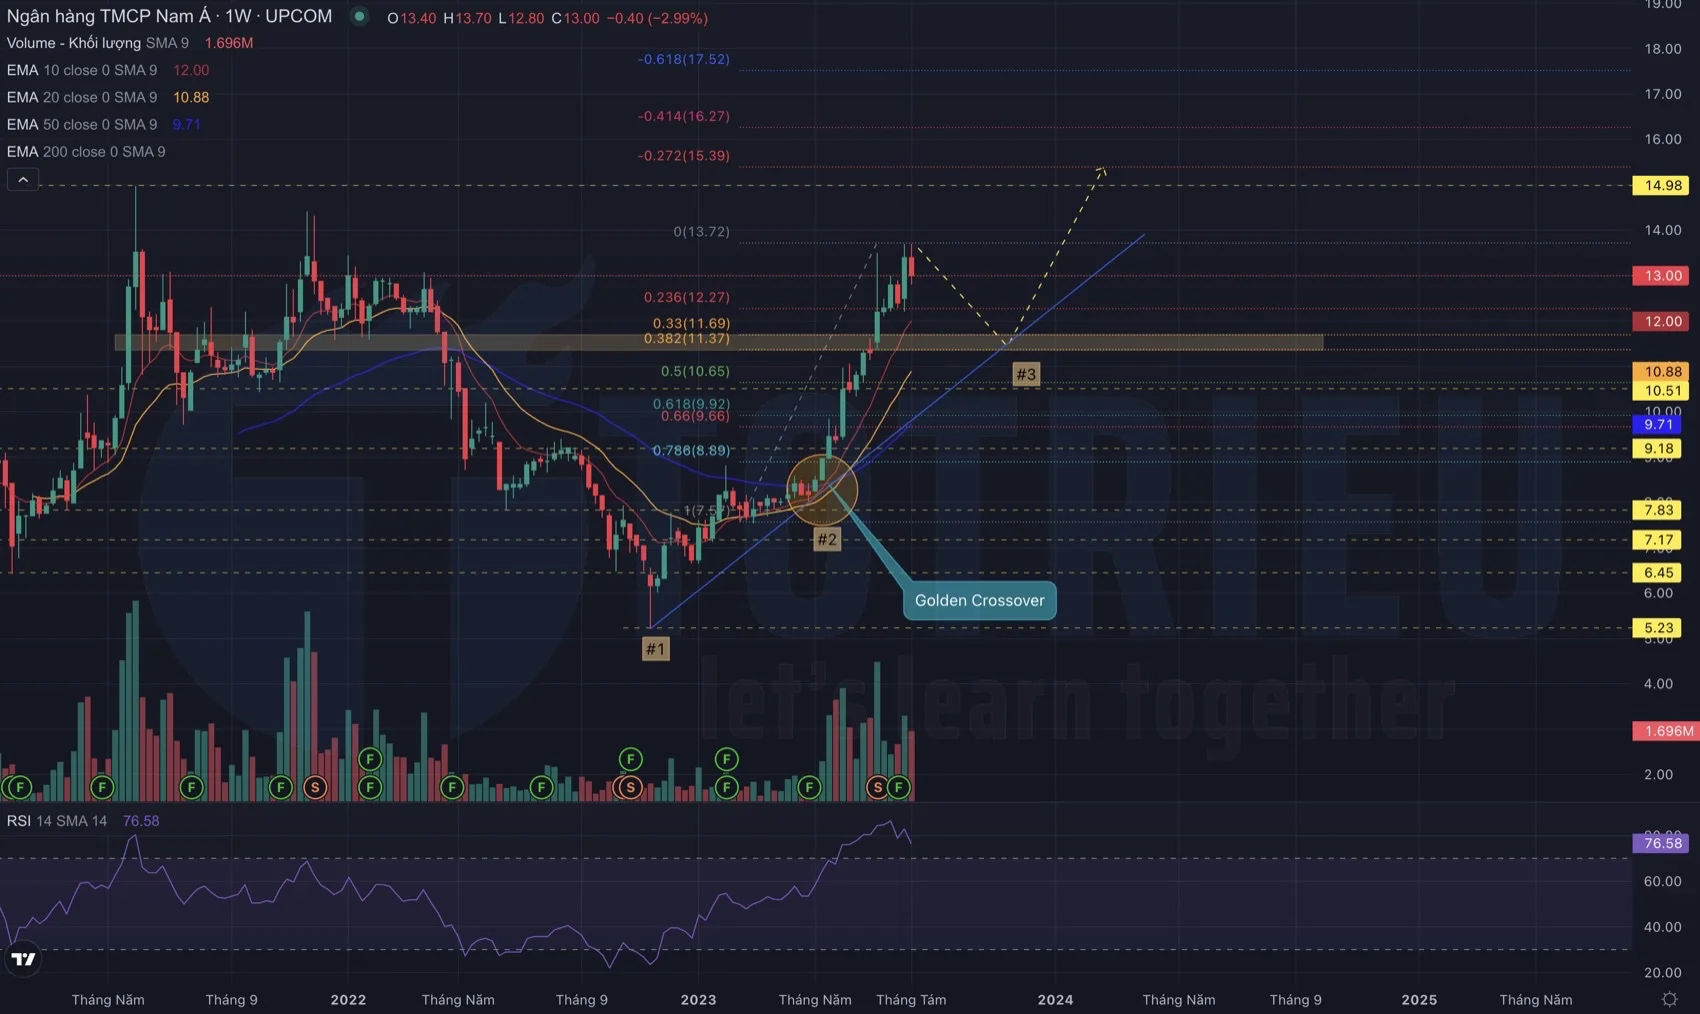Click the 1.696M volume axis label
The width and height of the screenshot is (1700, 1014).
(x=1666, y=731)
